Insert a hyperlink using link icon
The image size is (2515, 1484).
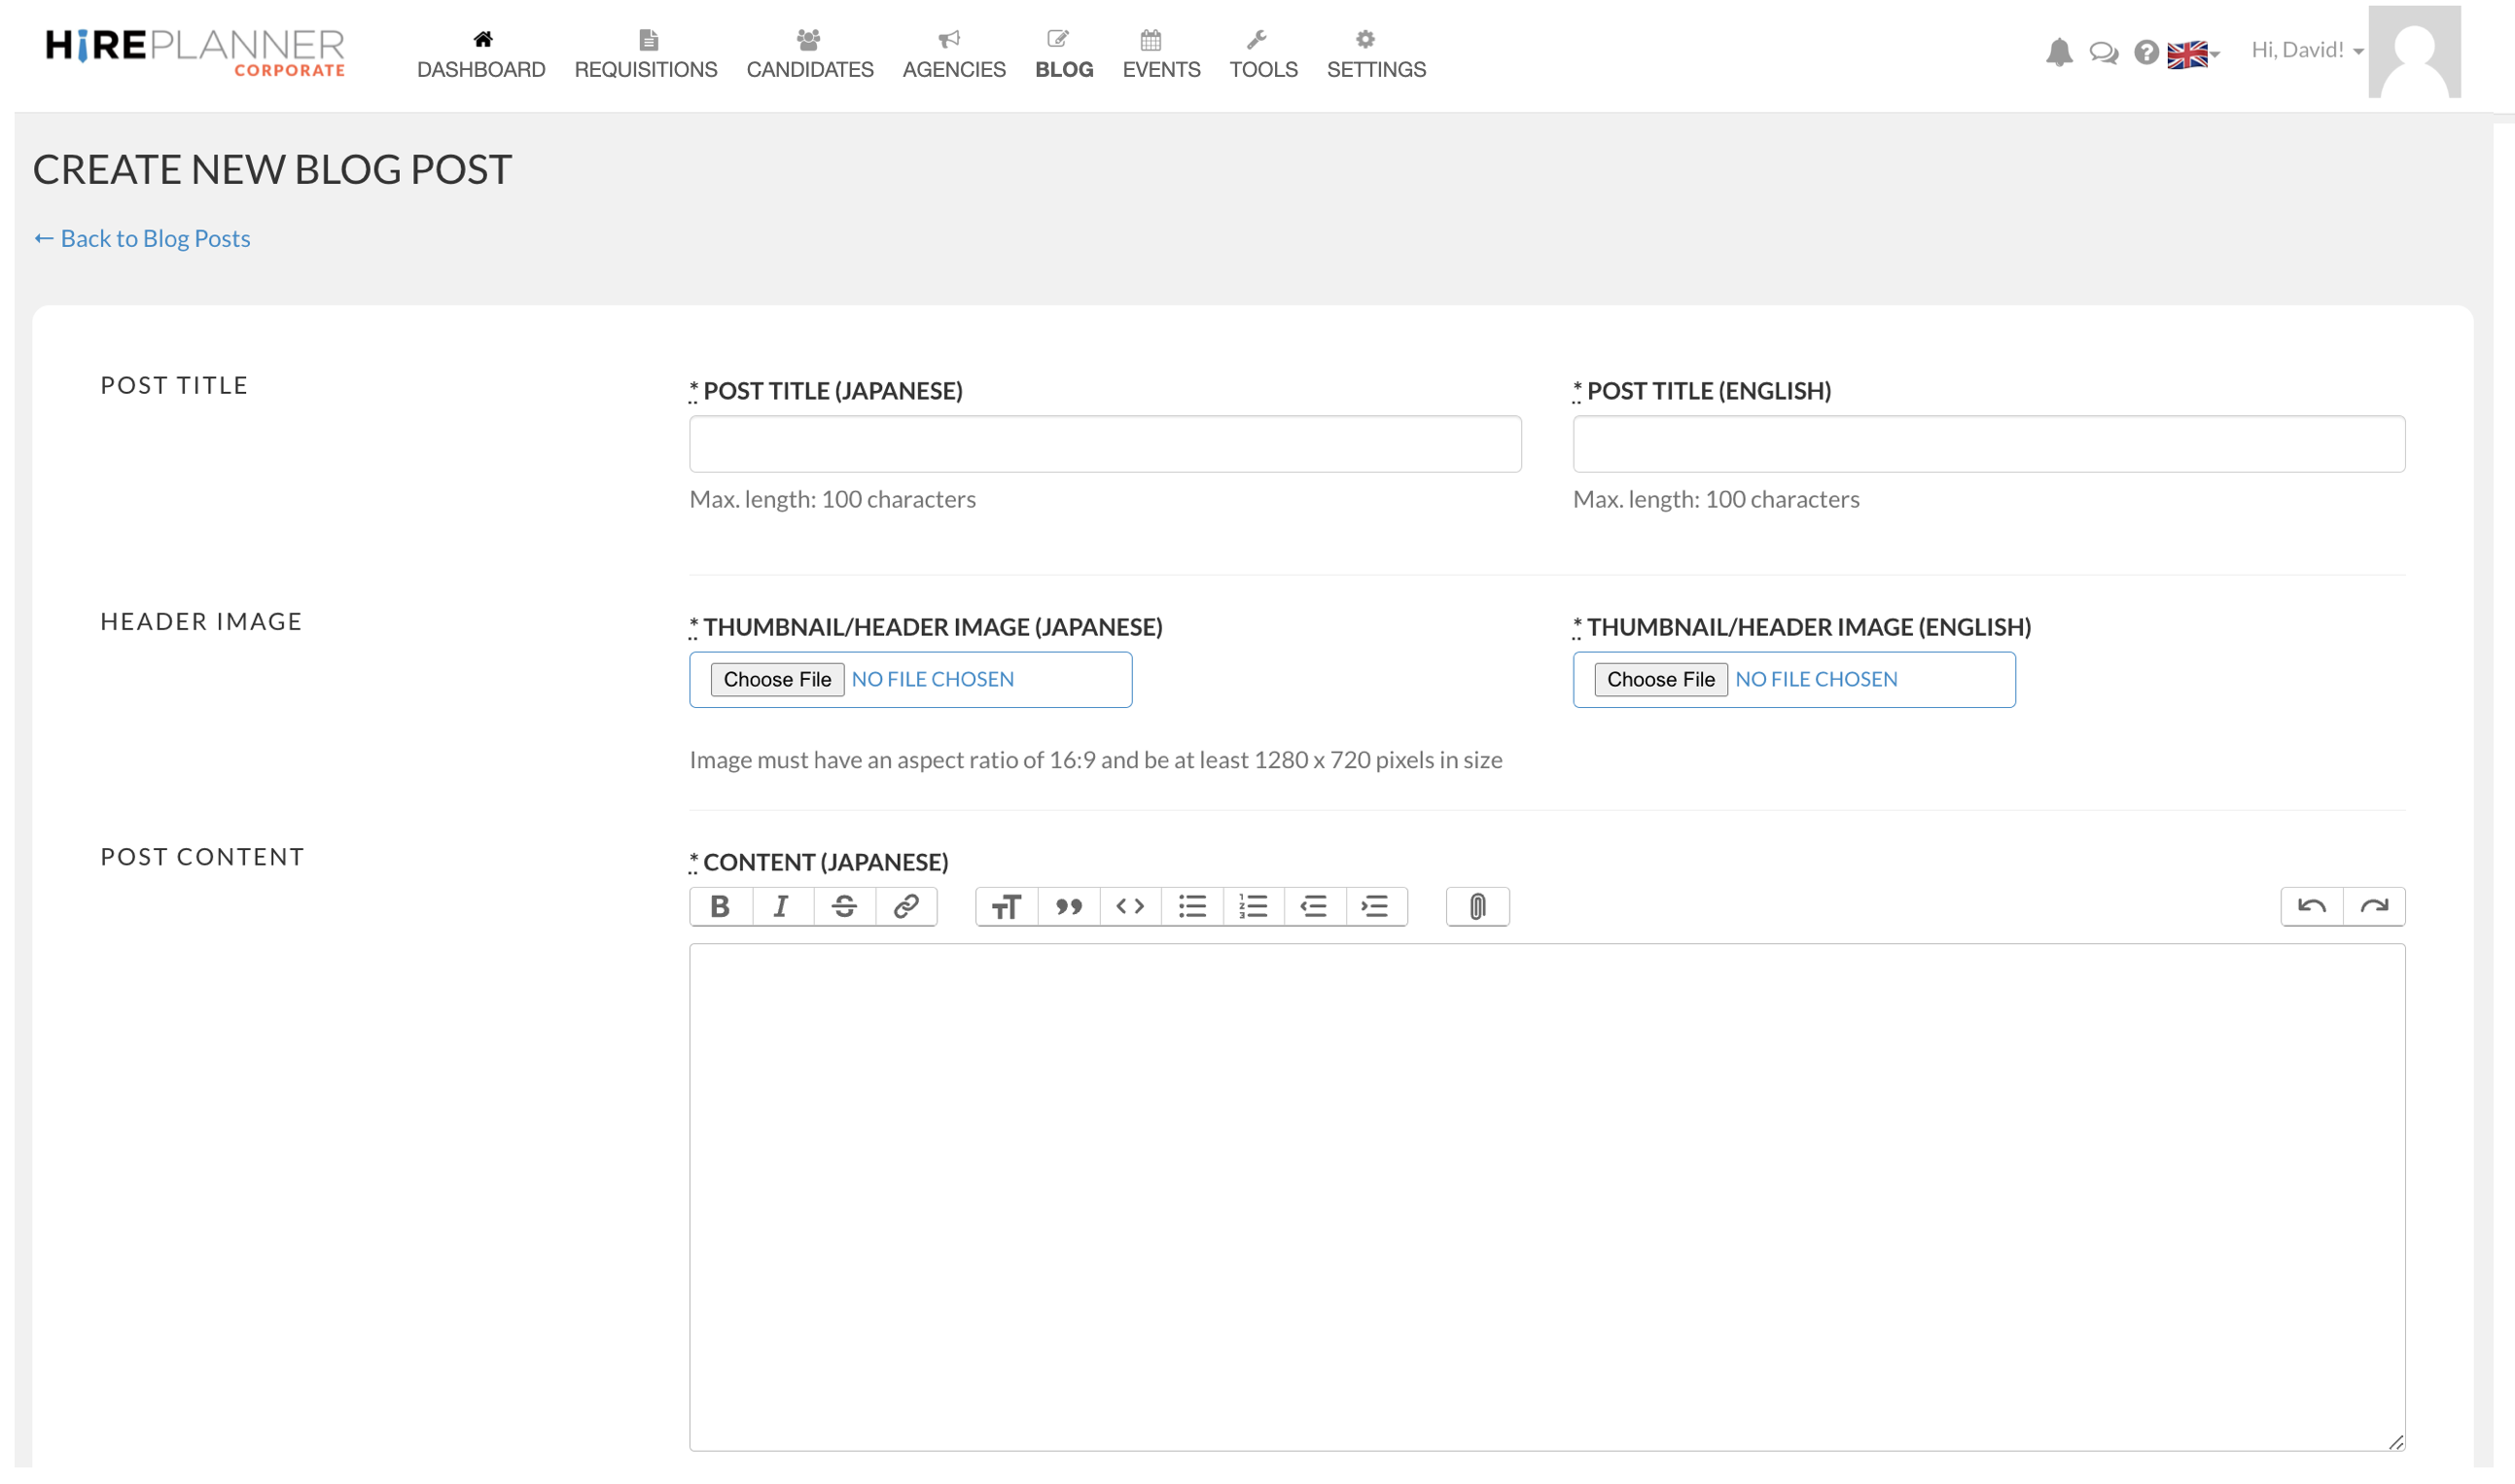(x=906, y=907)
